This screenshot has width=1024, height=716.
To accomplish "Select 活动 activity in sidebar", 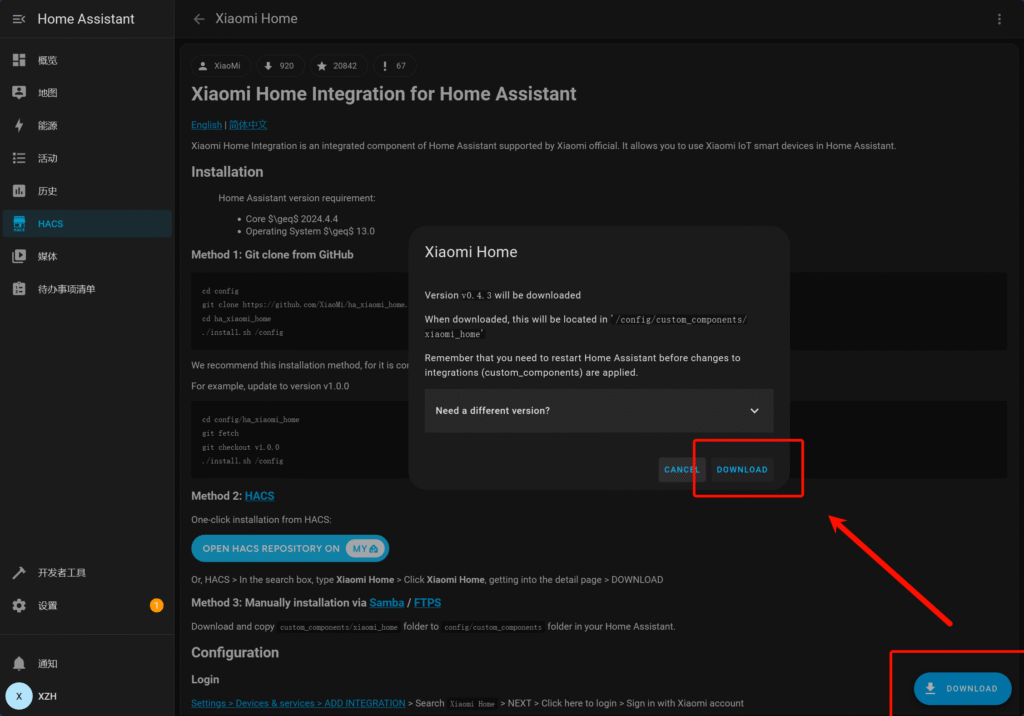I will point(47,158).
